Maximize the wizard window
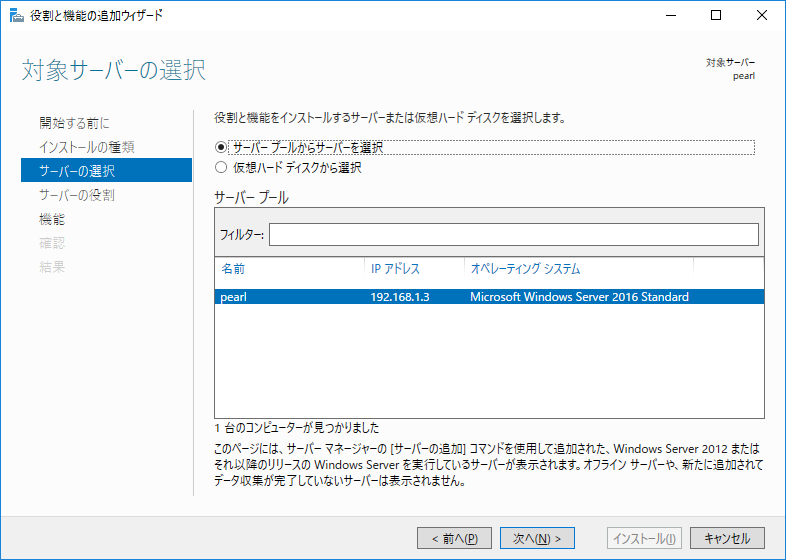 pos(716,16)
